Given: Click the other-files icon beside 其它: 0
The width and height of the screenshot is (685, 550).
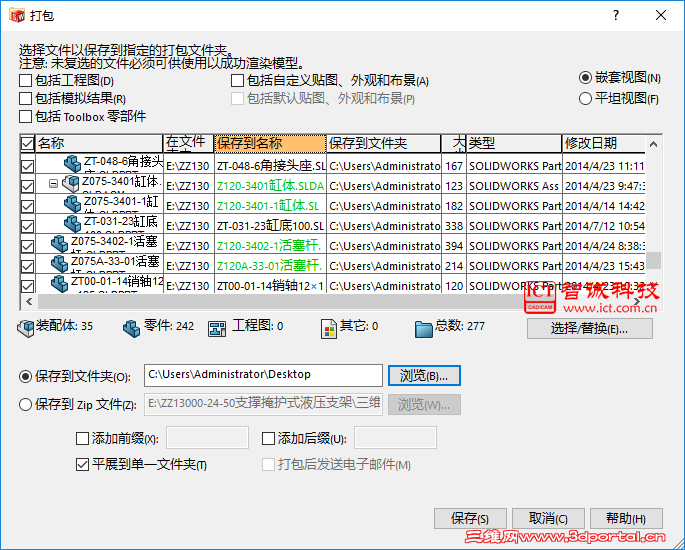Looking at the screenshot, I should pyautogui.click(x=329, y=329).
